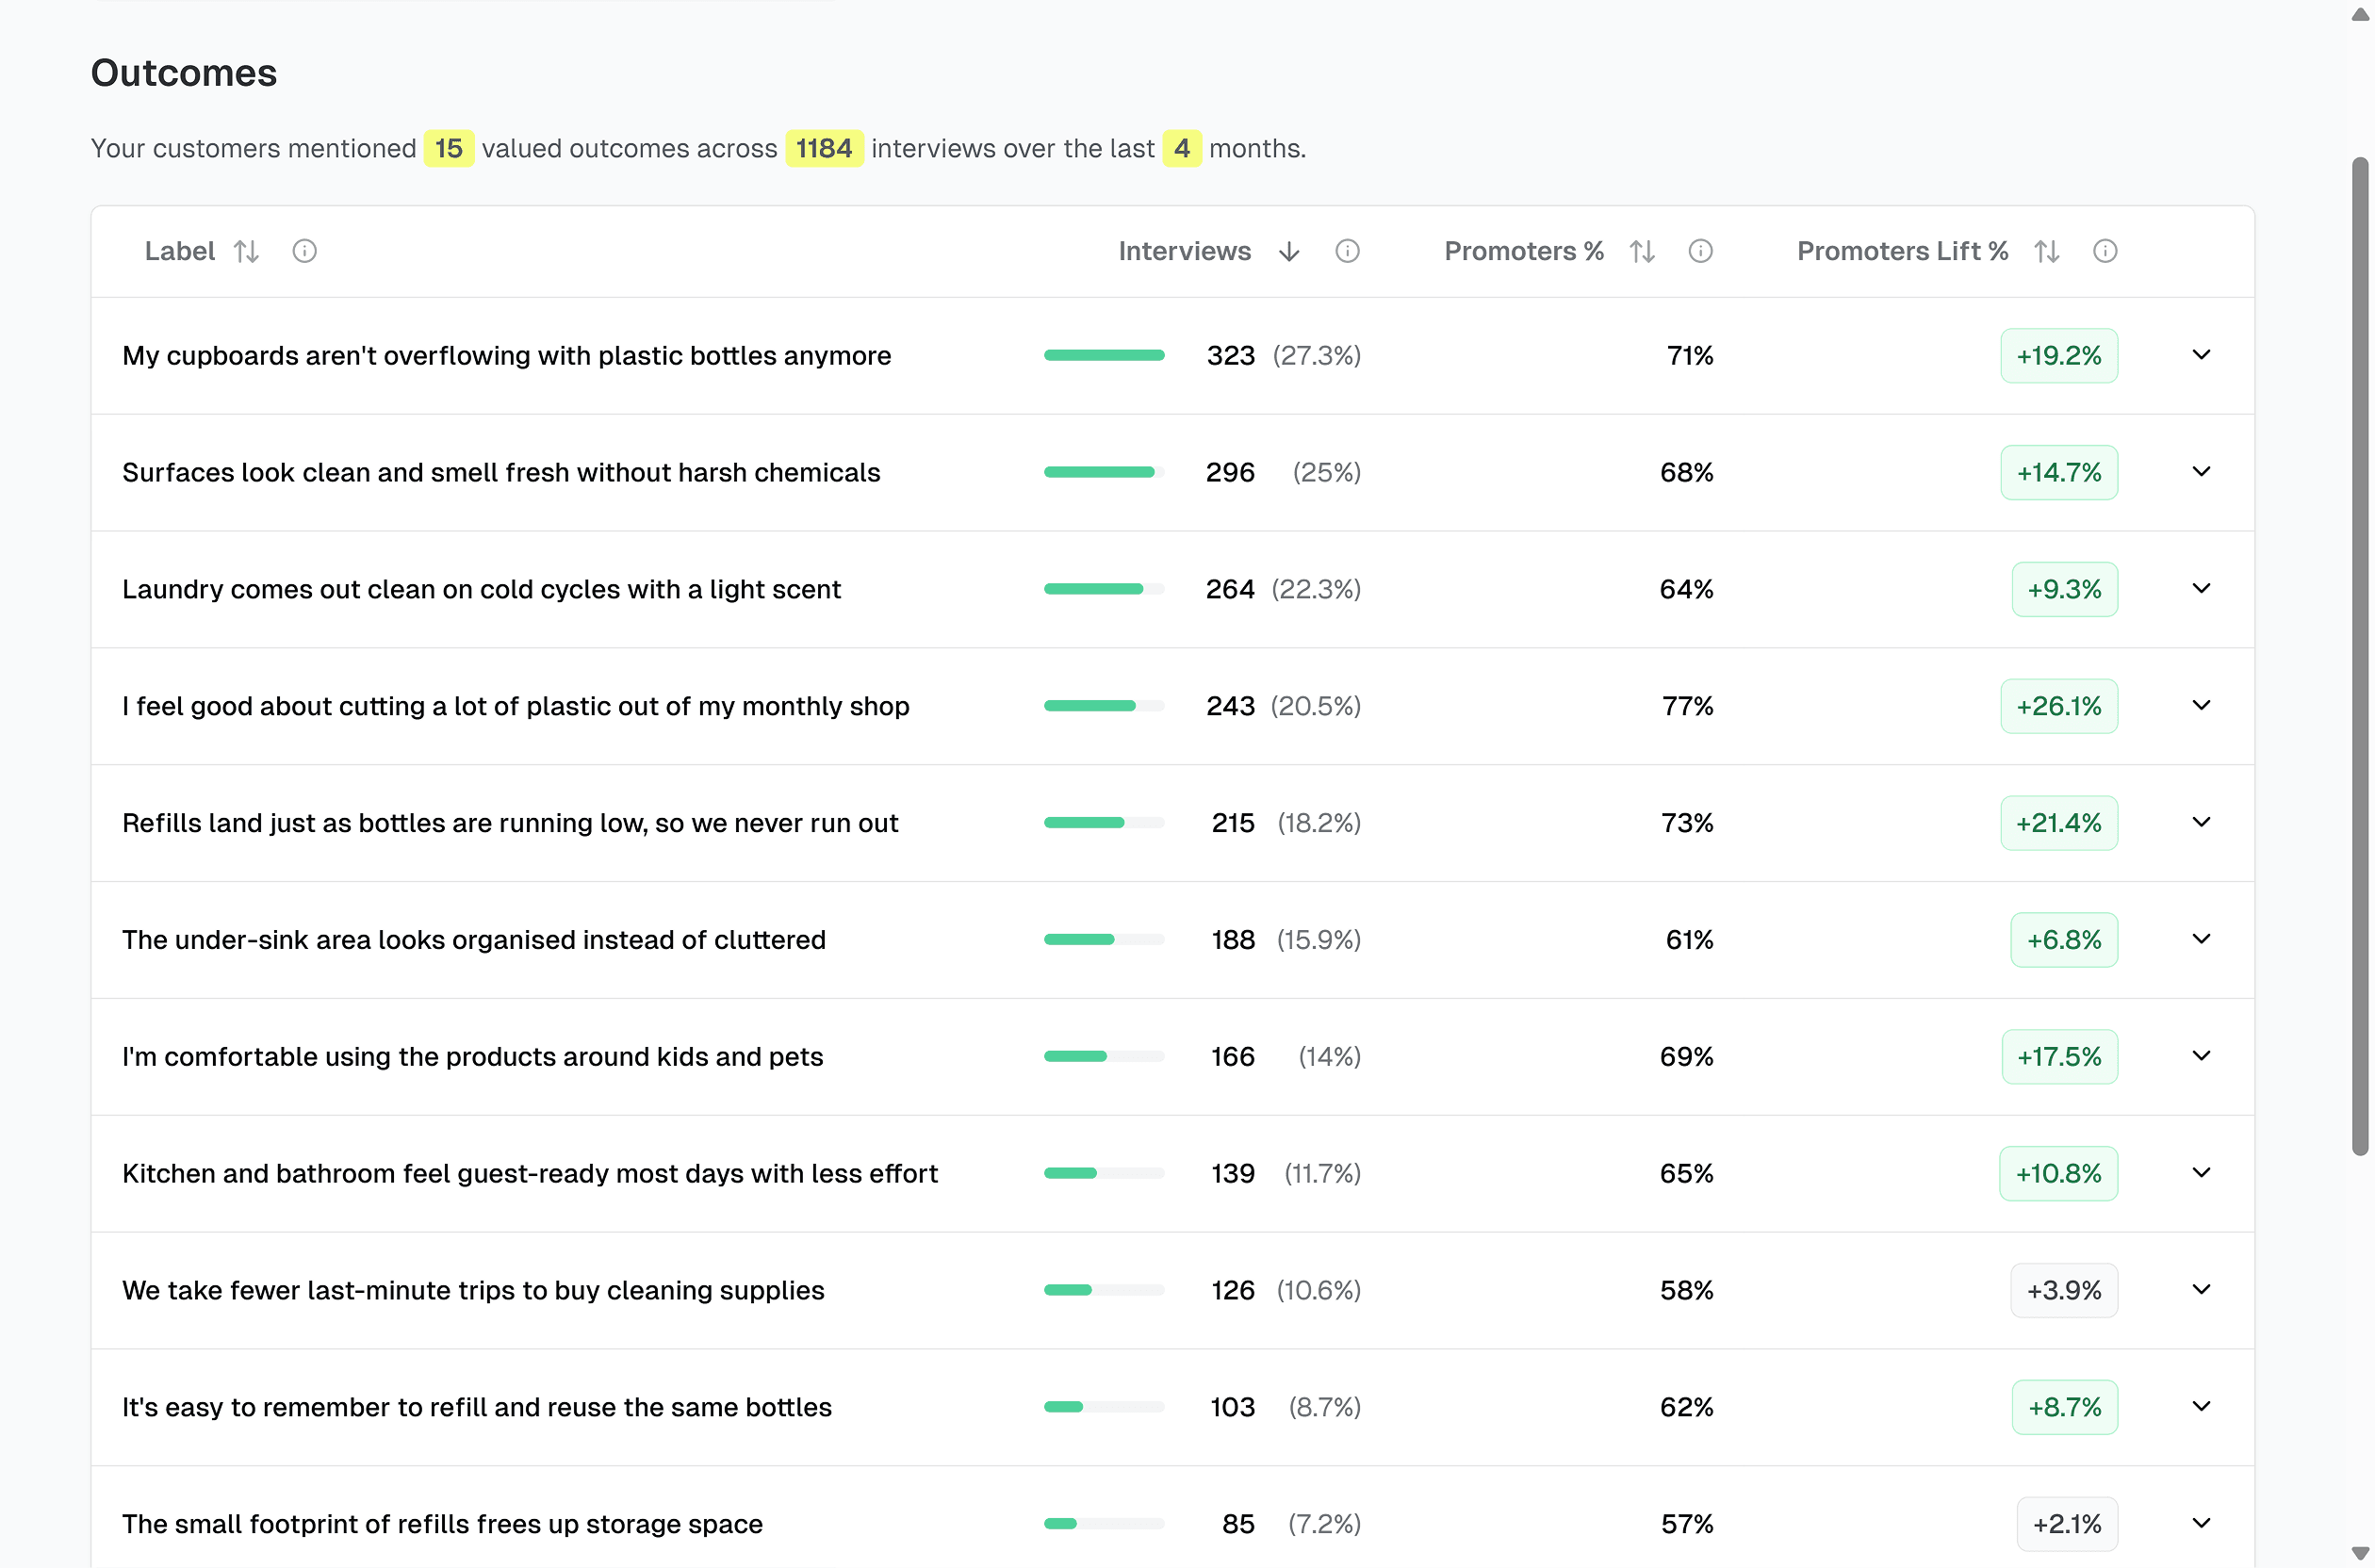View the Interviews column info icon

[x=1347, y=251]
